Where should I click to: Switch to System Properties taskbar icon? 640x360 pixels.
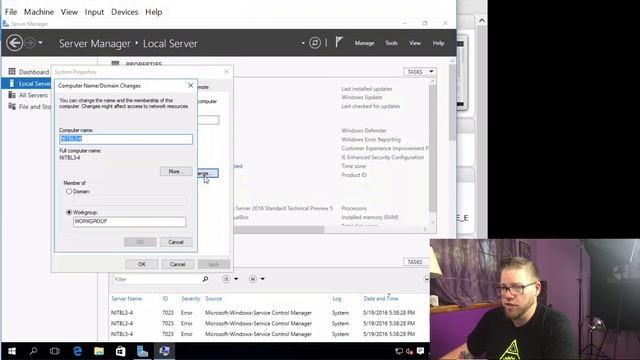click(164, 351)
